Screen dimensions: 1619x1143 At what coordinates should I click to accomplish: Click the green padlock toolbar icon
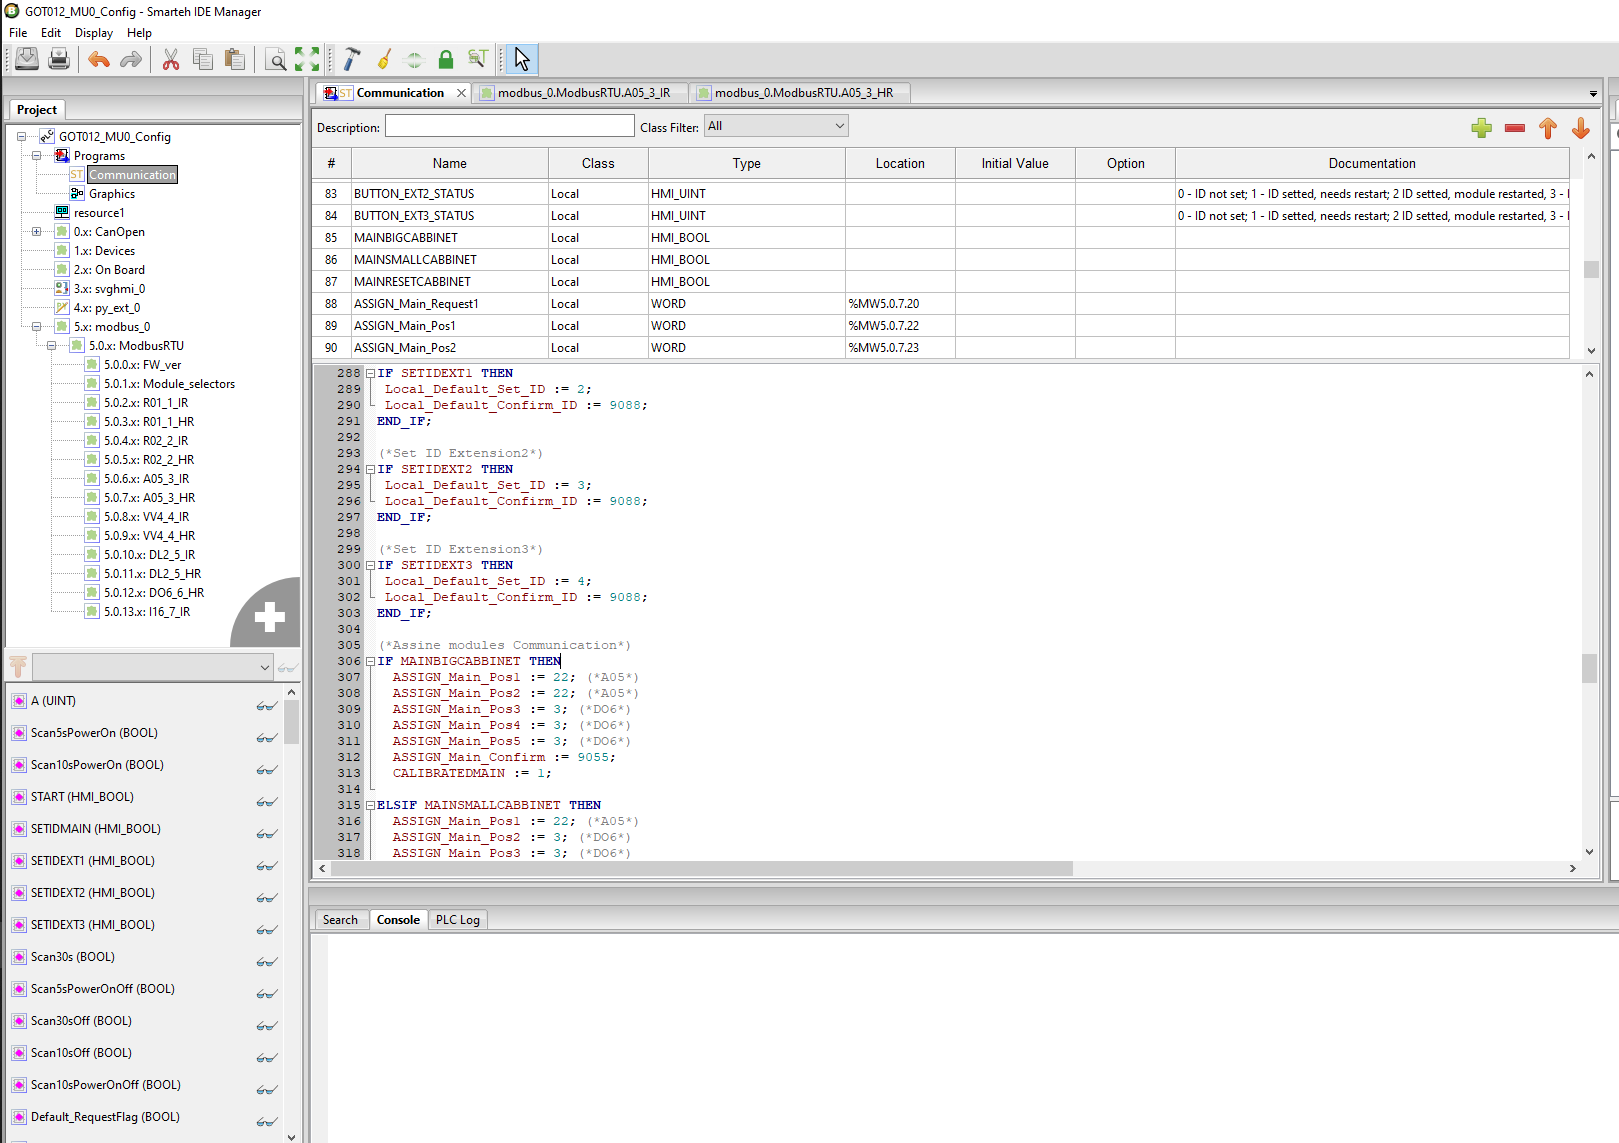click(x=446, y=60)
